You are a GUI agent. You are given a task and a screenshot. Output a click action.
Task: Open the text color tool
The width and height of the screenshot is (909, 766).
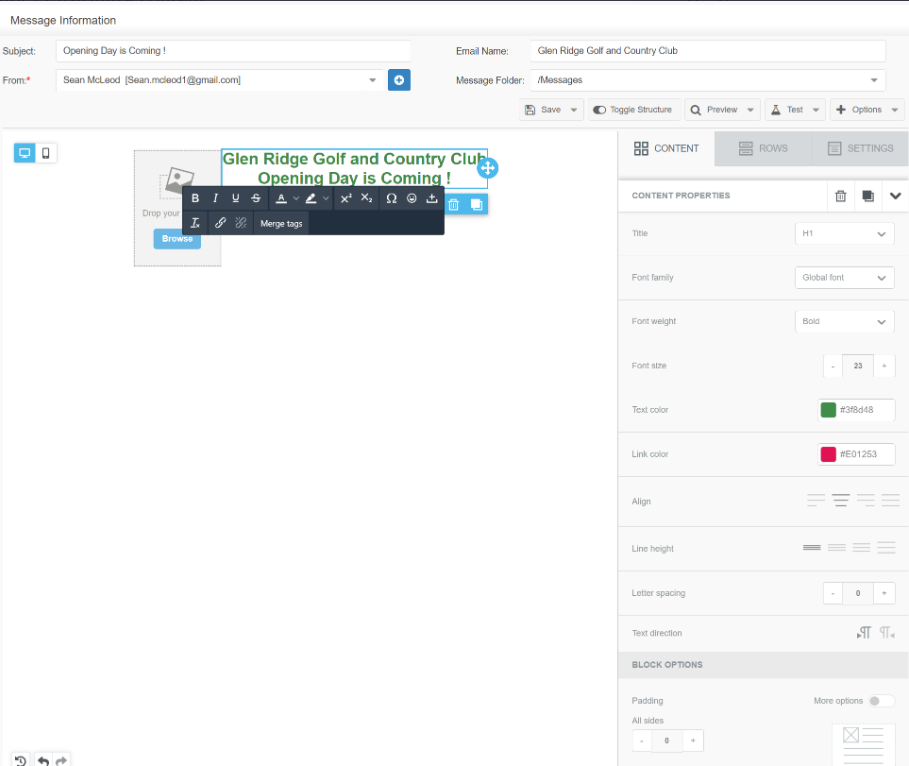click(x=281, y=198)
